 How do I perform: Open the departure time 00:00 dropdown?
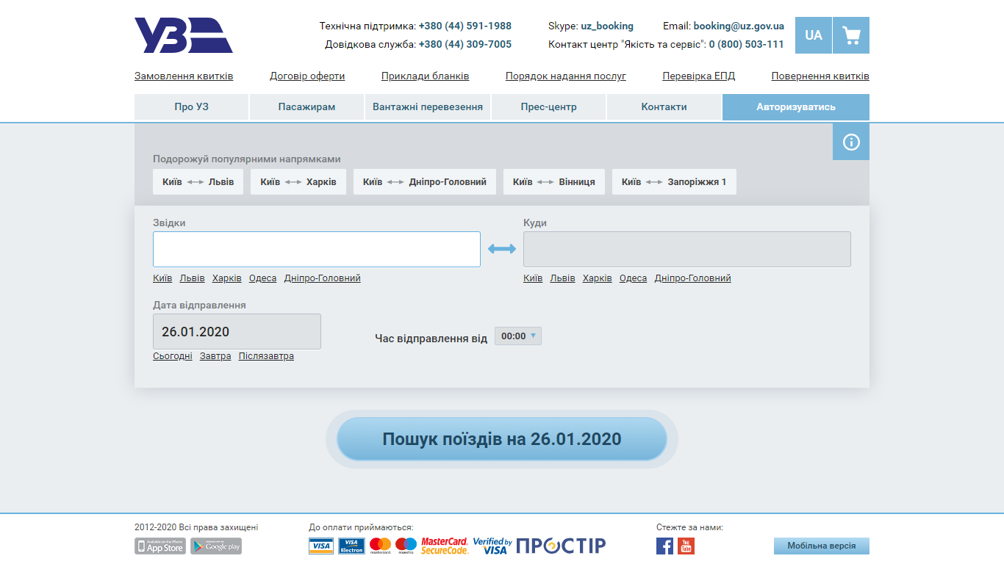click(518, 336)
